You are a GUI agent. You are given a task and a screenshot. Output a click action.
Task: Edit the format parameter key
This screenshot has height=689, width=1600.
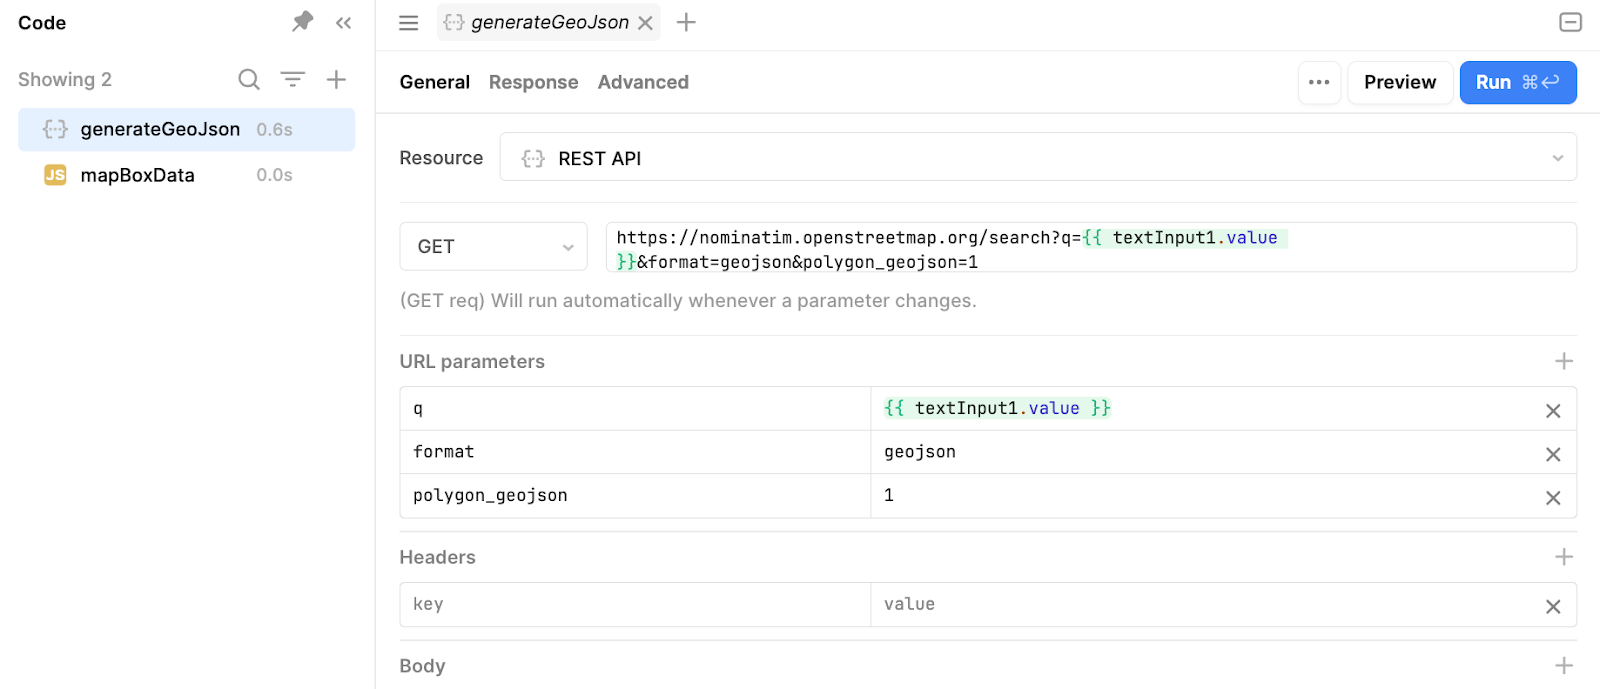click(x=635, y=452)
